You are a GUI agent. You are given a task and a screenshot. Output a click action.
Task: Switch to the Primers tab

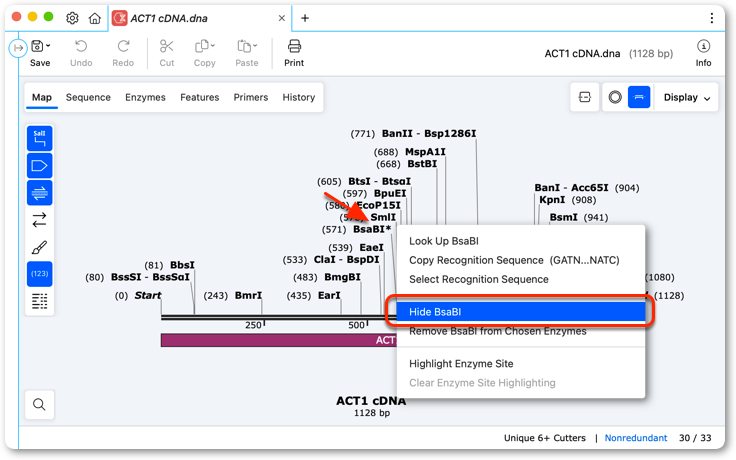pos(251,97)
